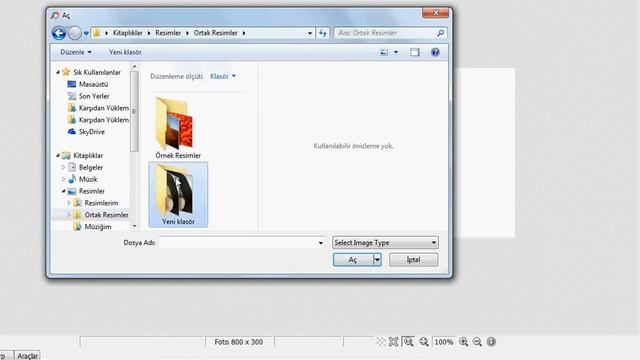
Task: Select Kitaplıklar in the address breadcrumb
Action: (x=128, y=33)
